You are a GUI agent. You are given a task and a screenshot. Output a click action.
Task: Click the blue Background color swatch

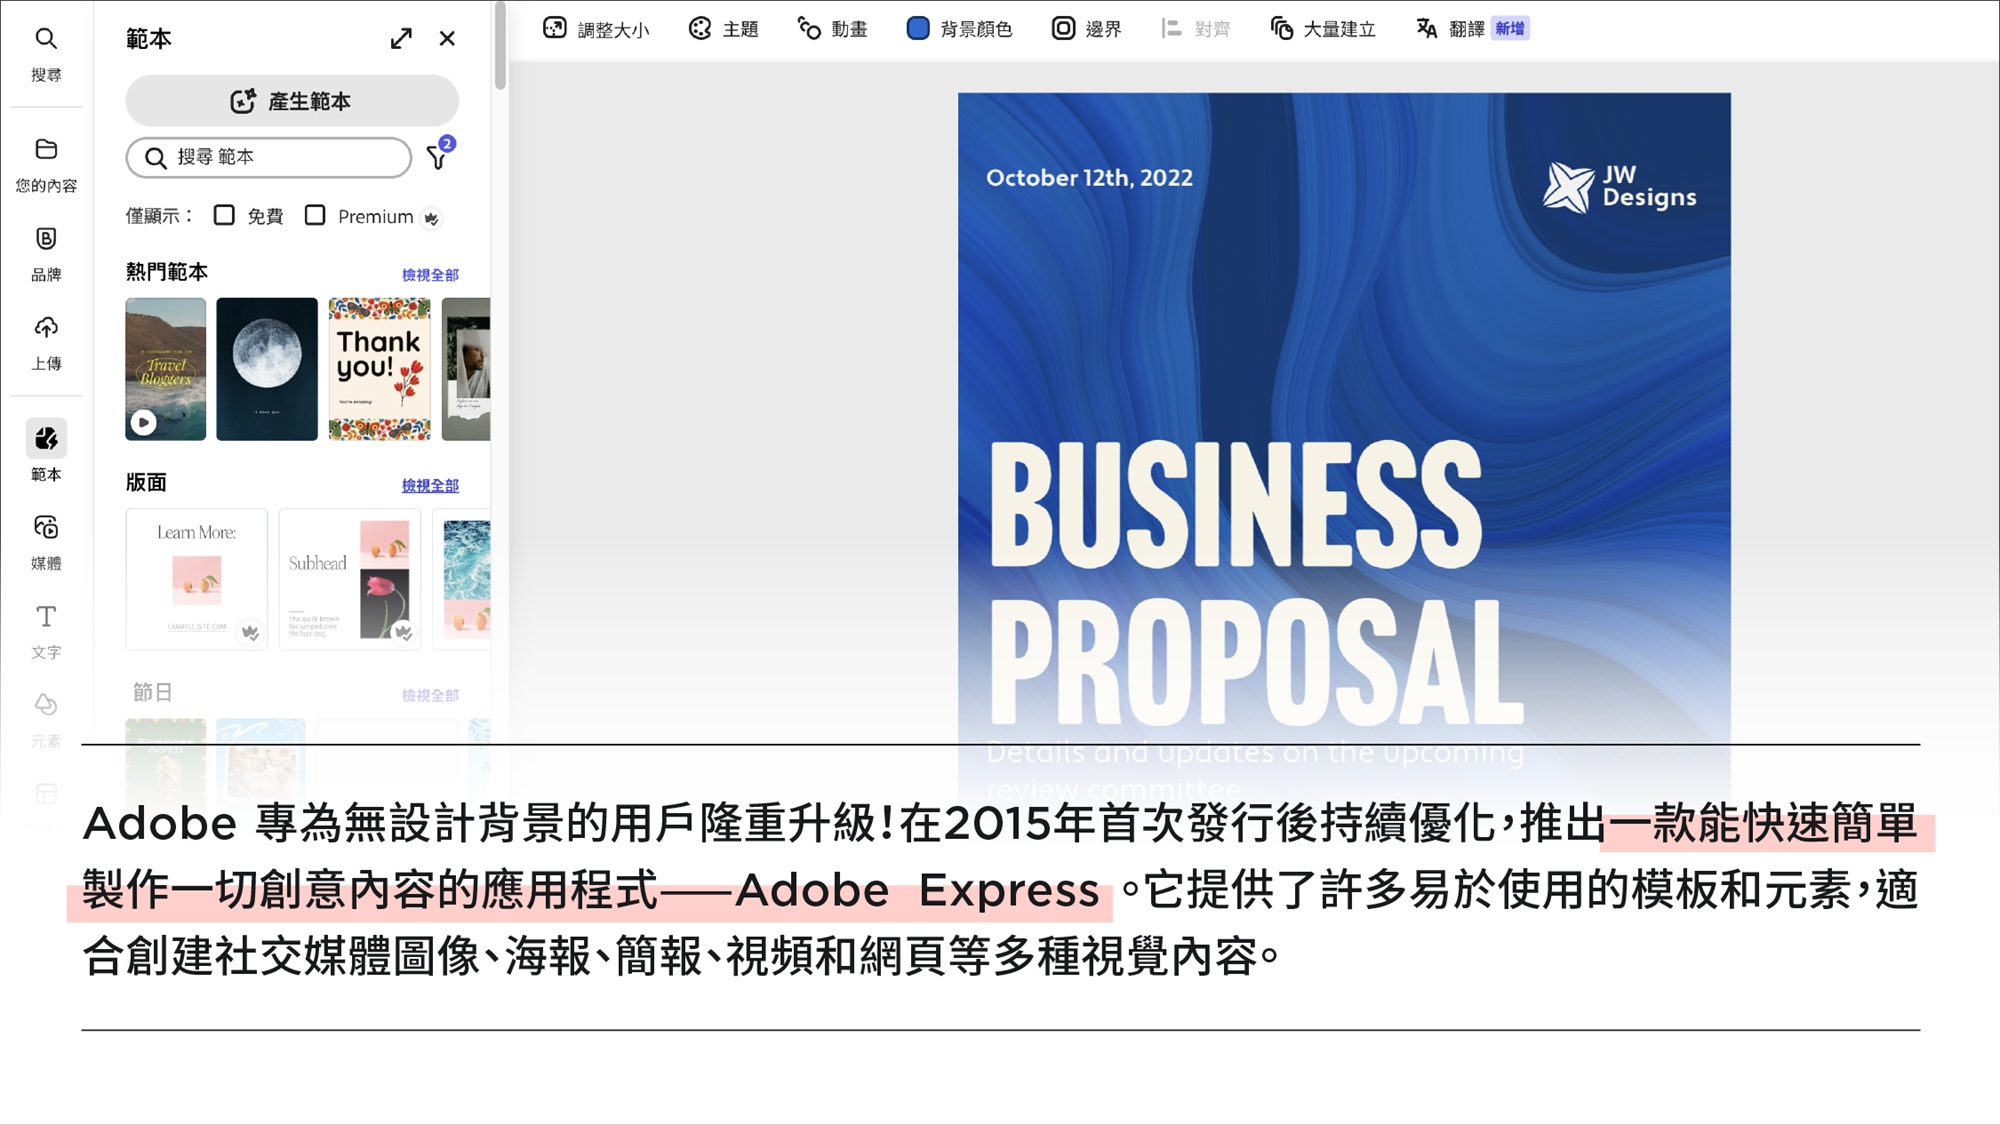[917, 28]
